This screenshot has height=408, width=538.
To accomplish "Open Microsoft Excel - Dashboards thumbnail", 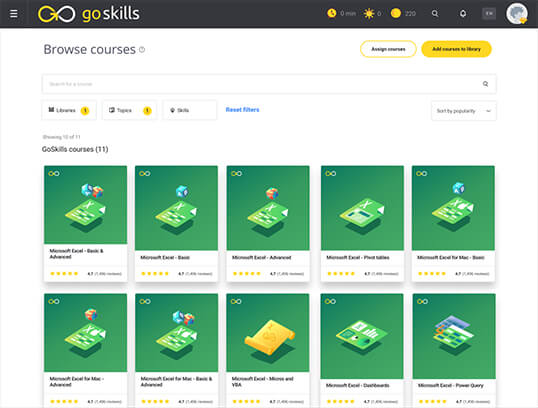I will coord(362,336).
